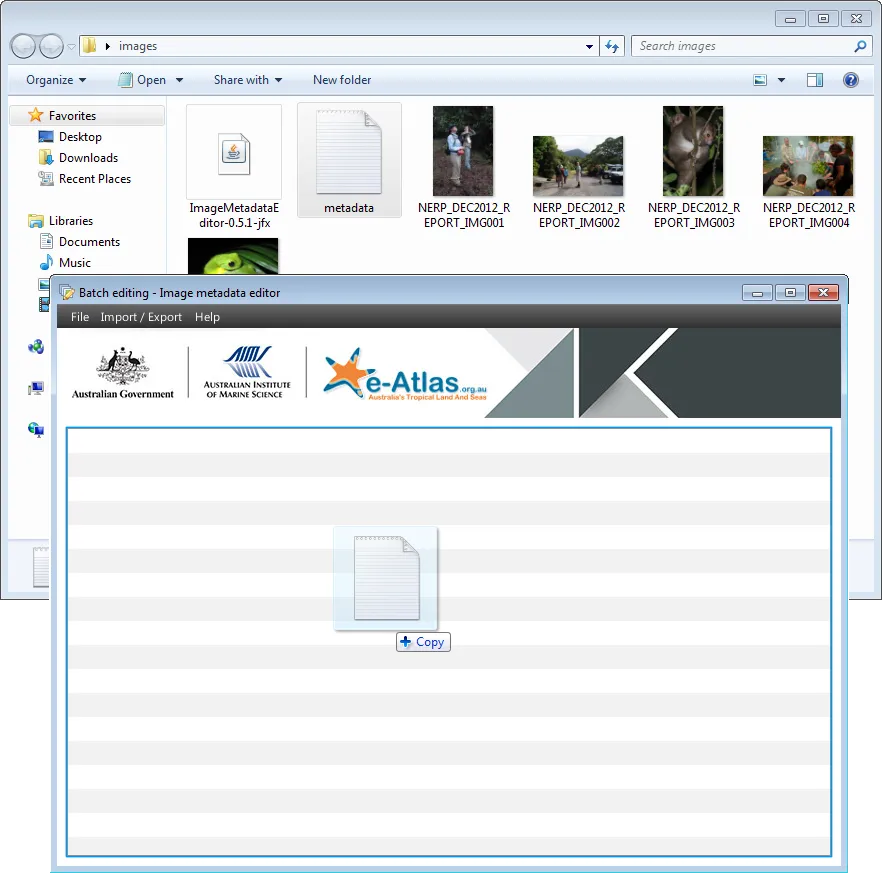Minimize the Batch editing window

coord(757,292)
